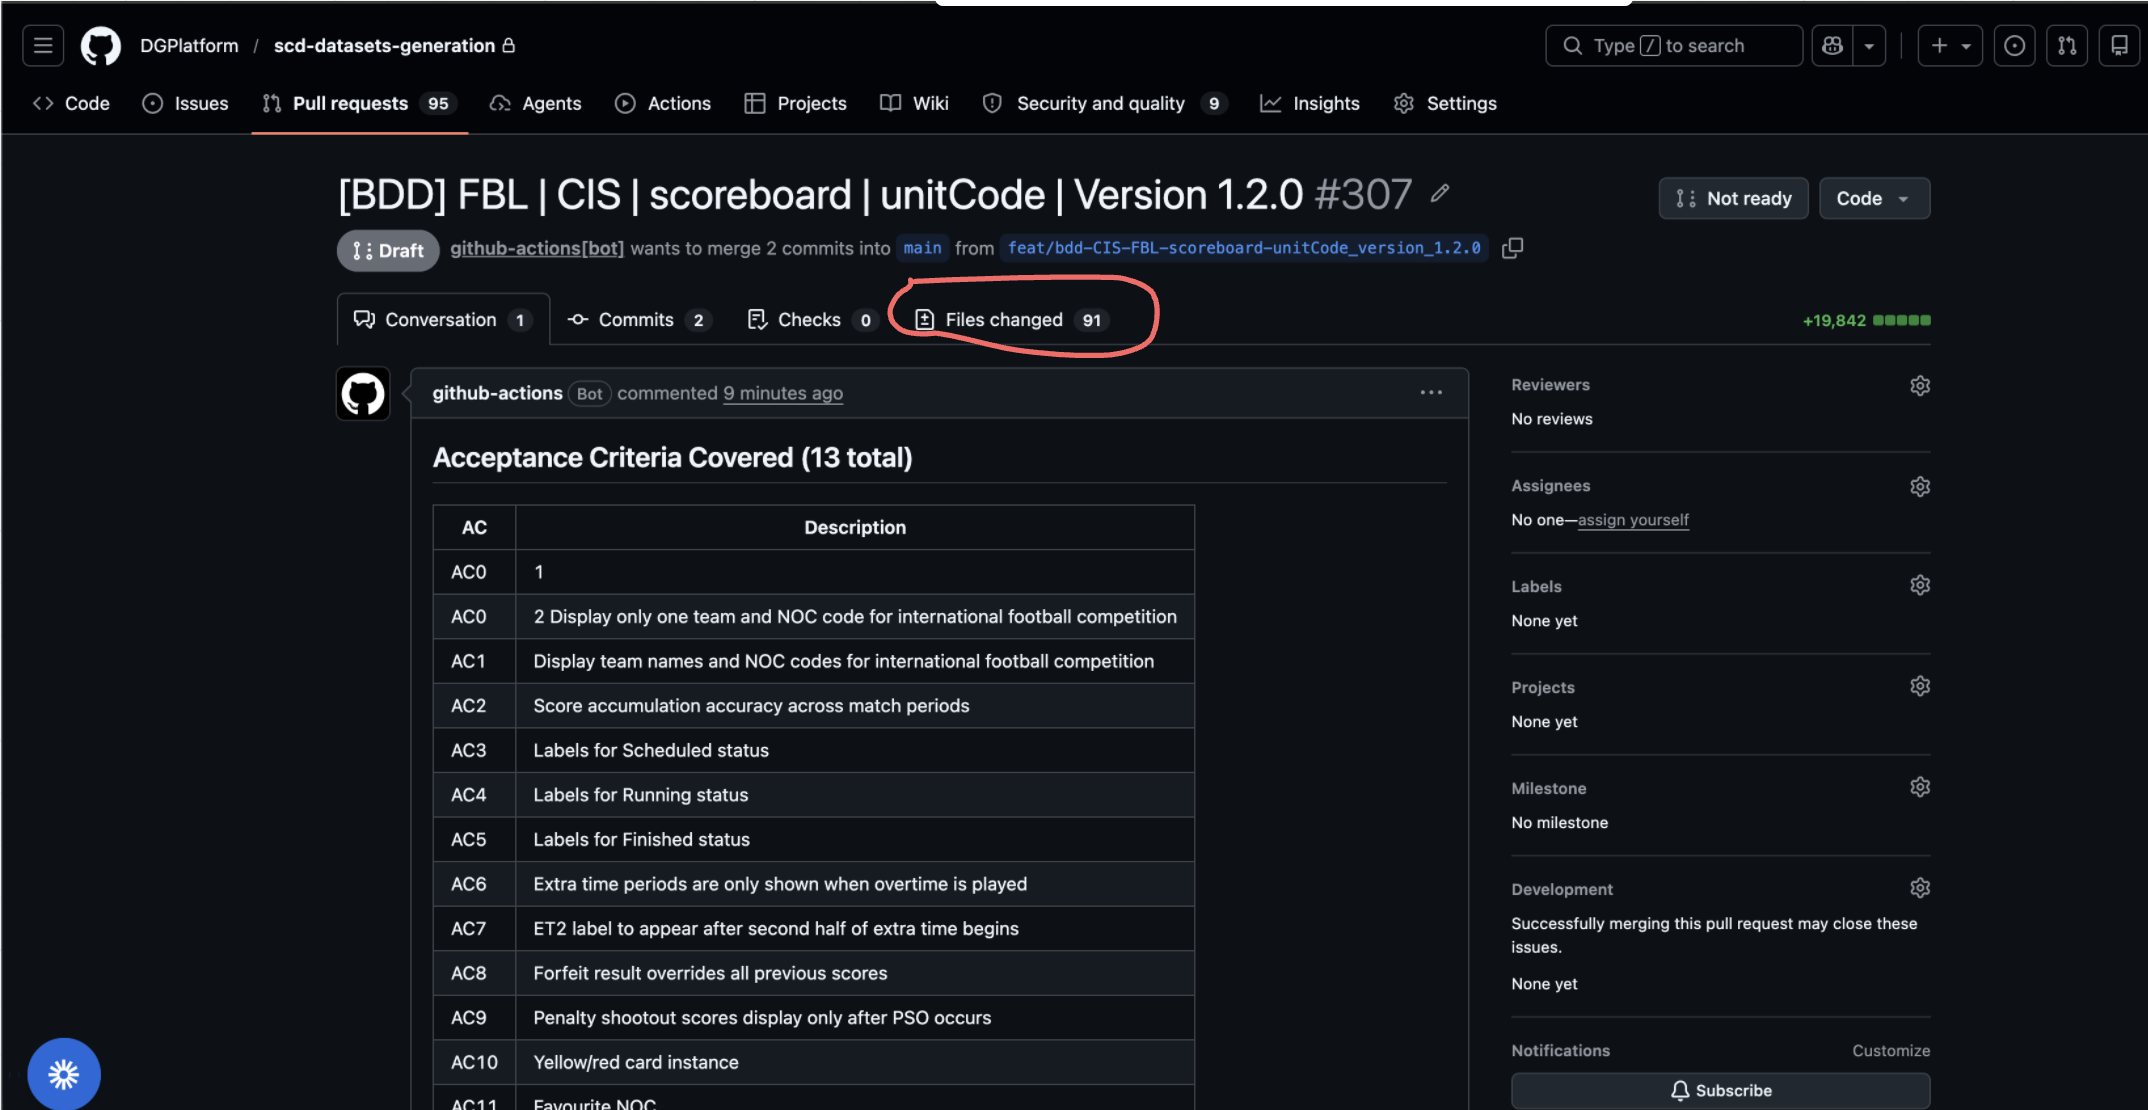Open Security and quality tab

click(x=1105, y=103)
